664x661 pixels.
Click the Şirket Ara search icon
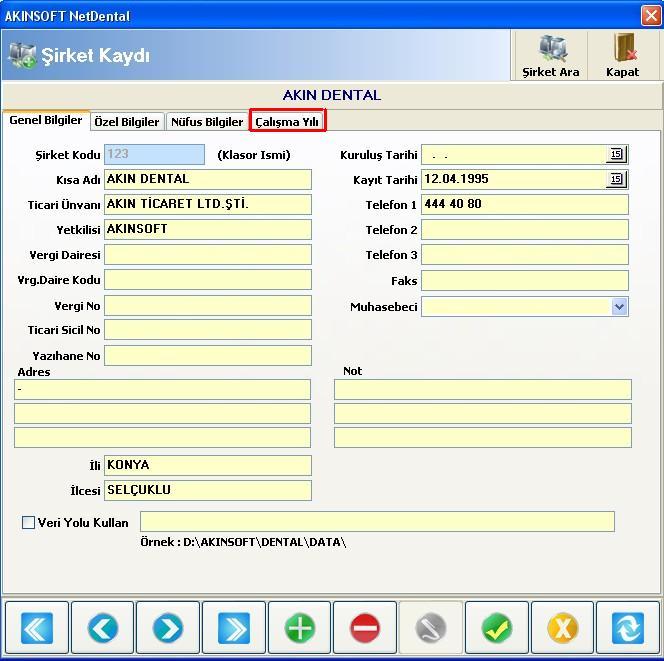[552, 48]
